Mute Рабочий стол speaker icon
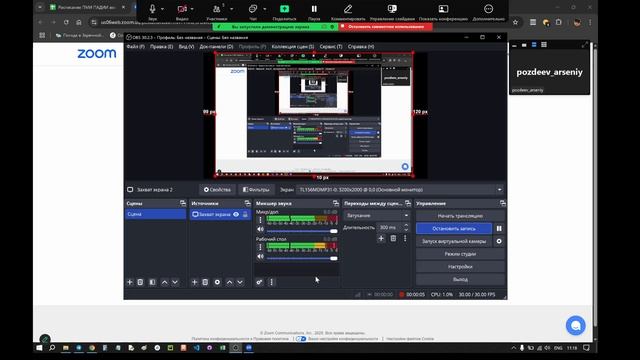The image size is (640, 360). (x=260, y=257)
